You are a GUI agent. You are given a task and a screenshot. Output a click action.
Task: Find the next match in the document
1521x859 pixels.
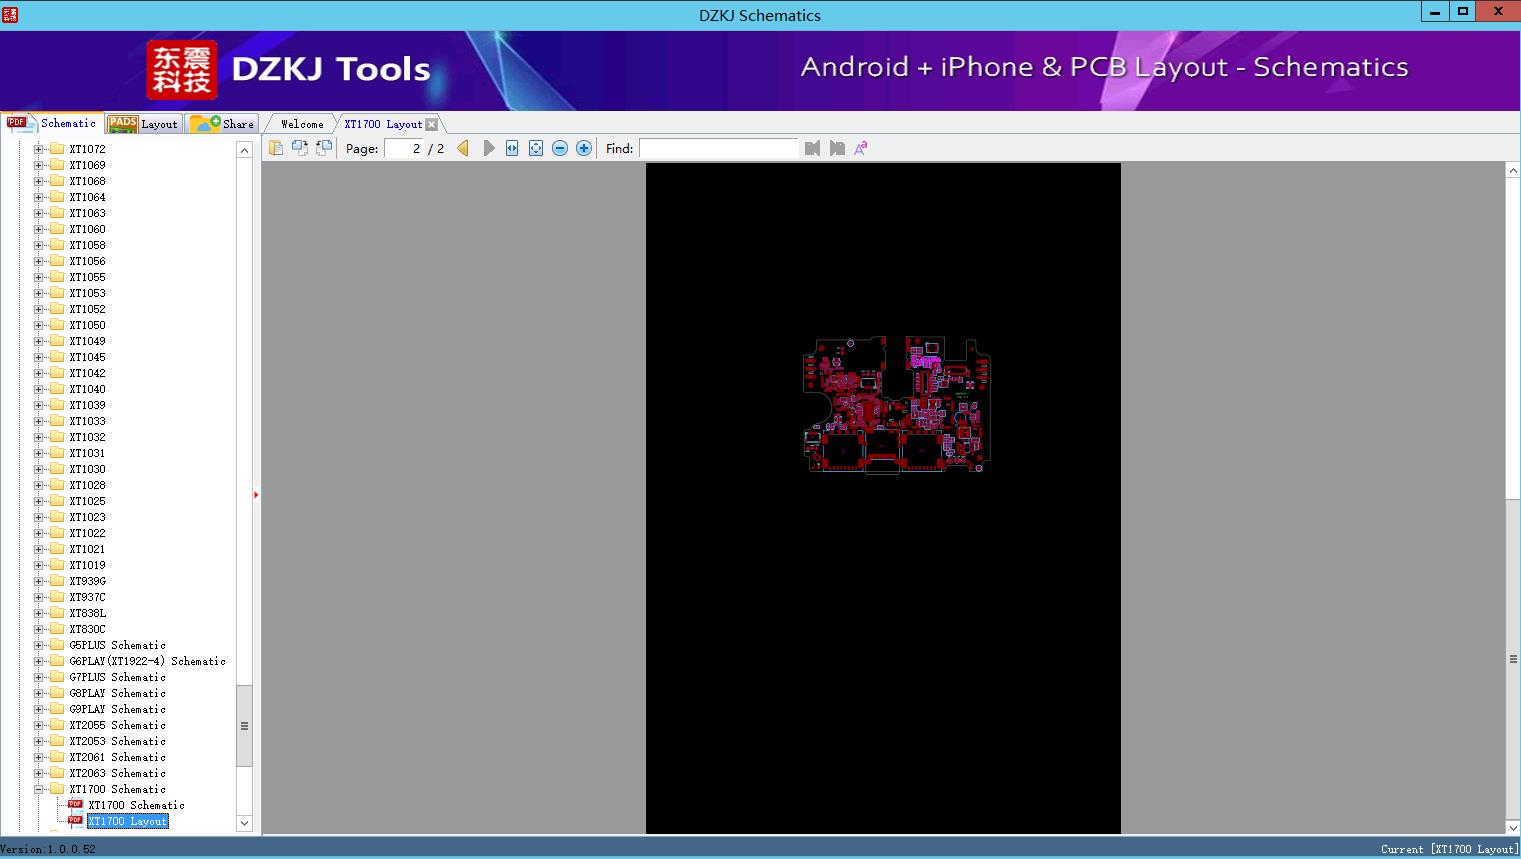tap(837, 148)
